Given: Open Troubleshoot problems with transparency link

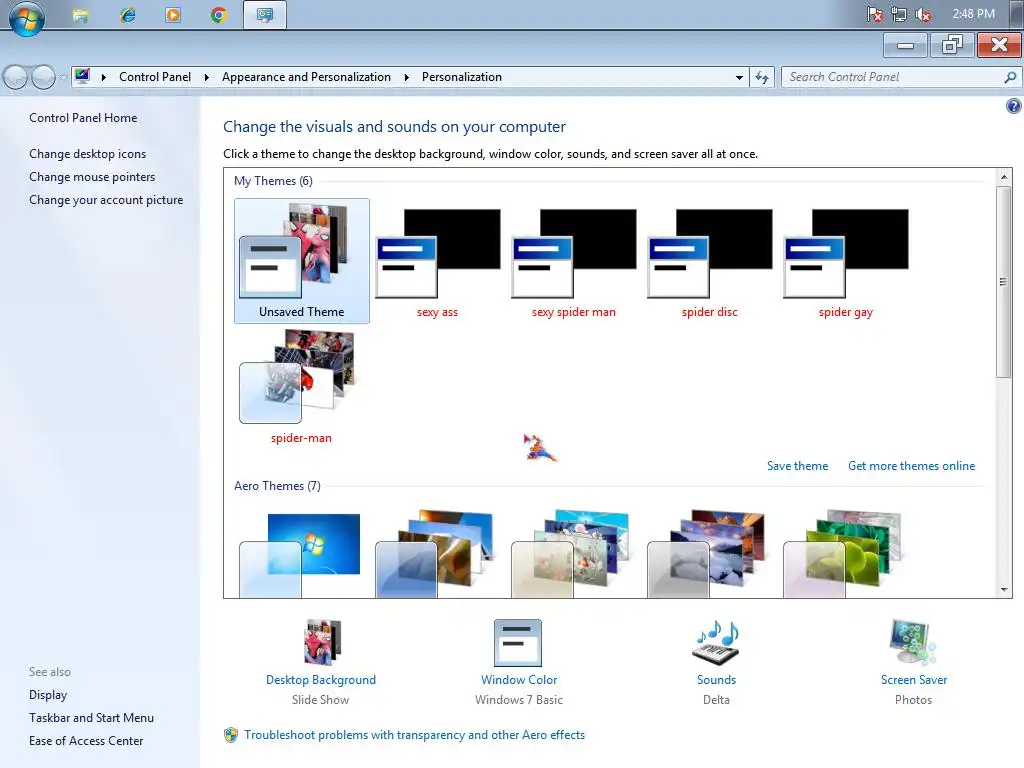Looking at the screenshot, I should pos(415,735).
